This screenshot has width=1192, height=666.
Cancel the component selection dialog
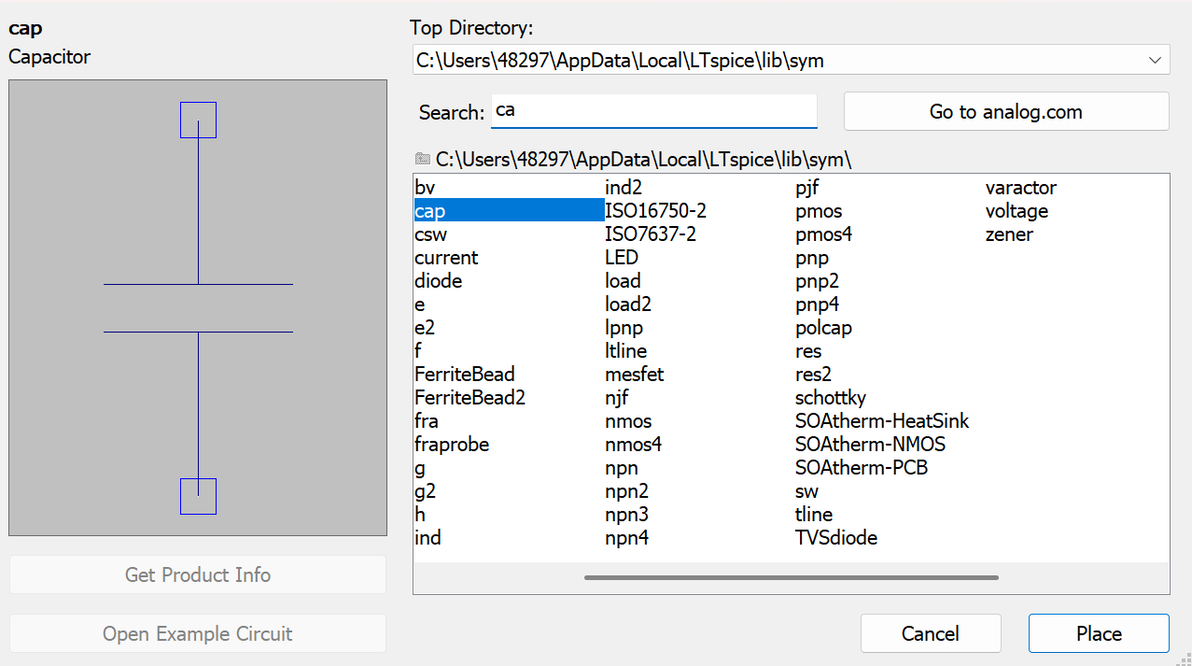pyautogui.click(x=930, y=633)
